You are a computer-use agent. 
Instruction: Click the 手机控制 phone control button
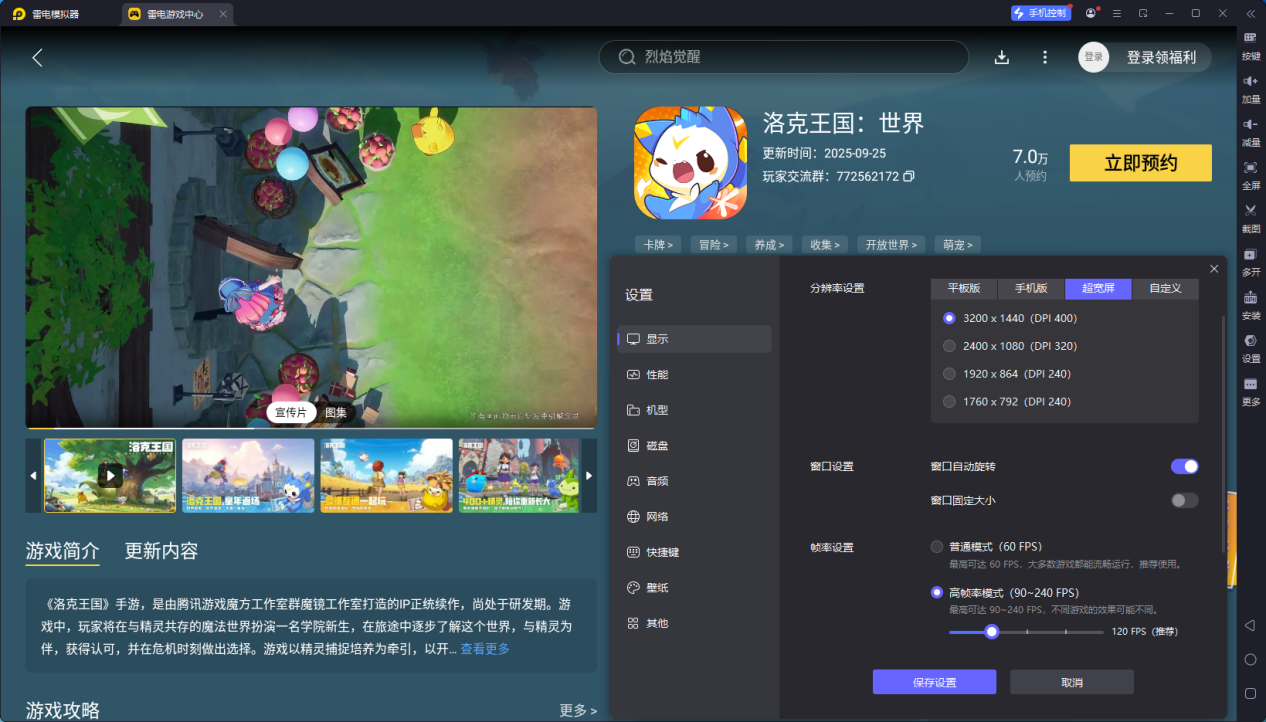pos(1040,13)
